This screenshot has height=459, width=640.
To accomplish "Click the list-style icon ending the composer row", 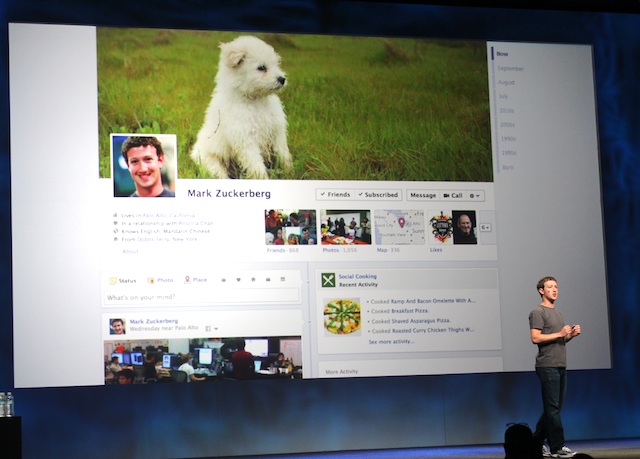I will pos(282,279).
